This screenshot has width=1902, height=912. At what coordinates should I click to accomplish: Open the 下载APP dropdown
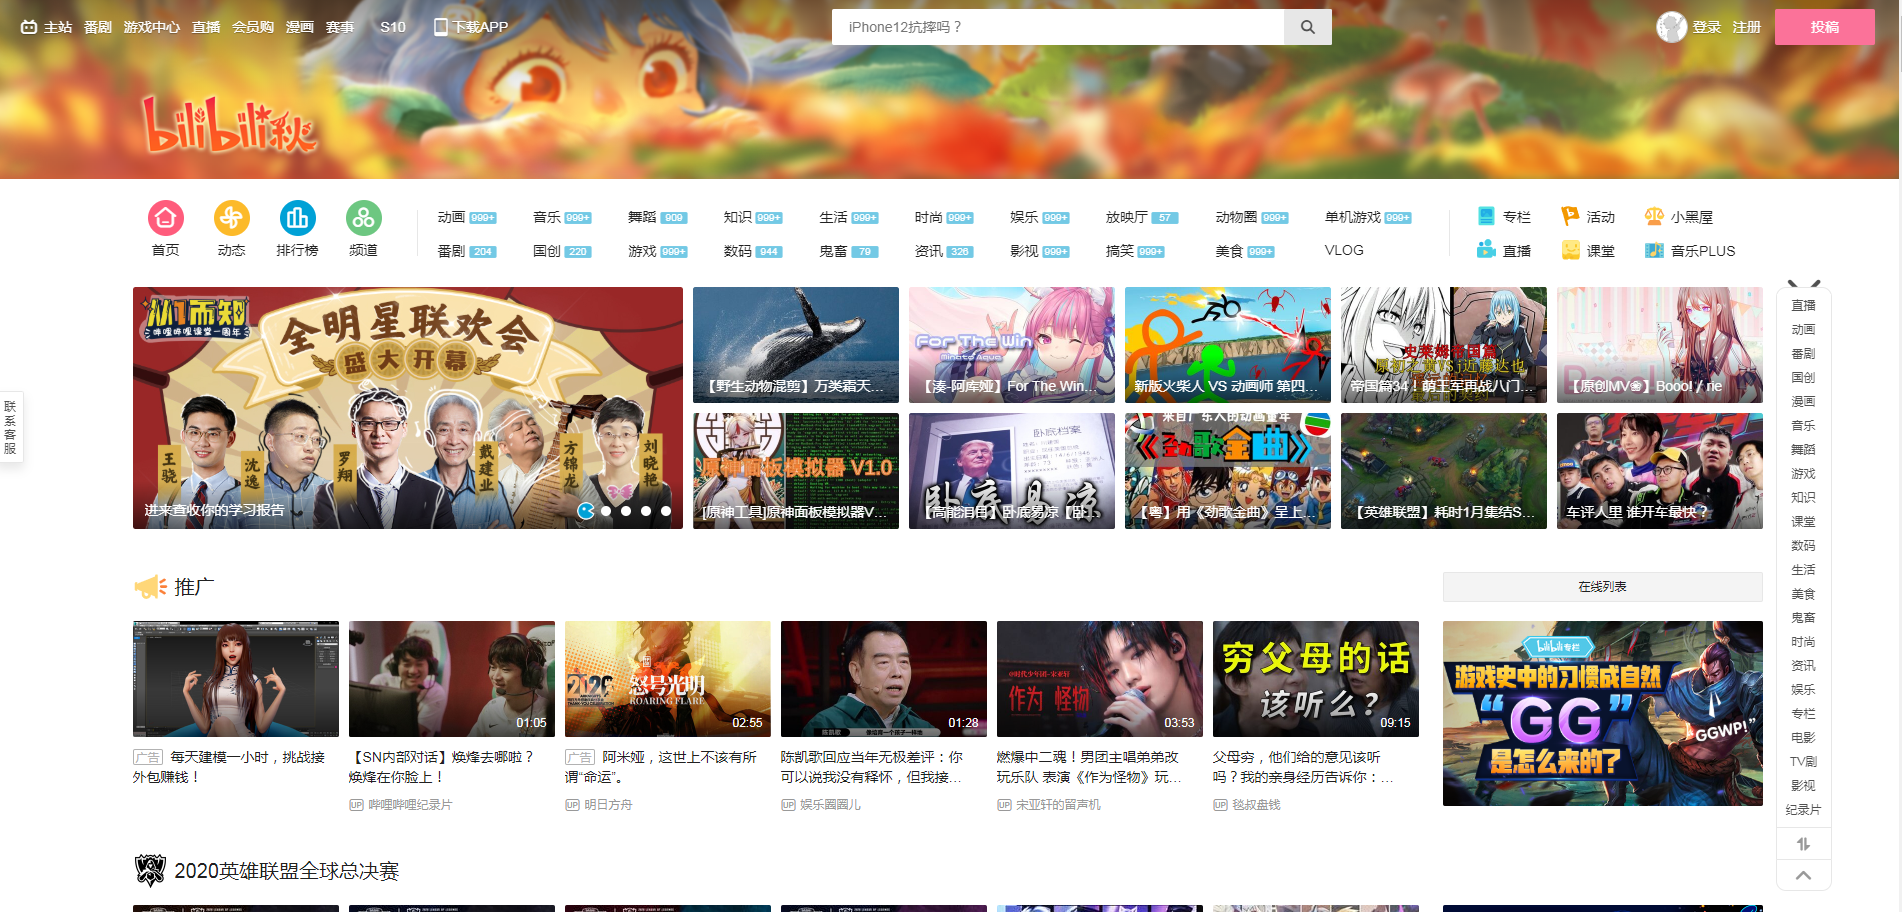point(471,27)
